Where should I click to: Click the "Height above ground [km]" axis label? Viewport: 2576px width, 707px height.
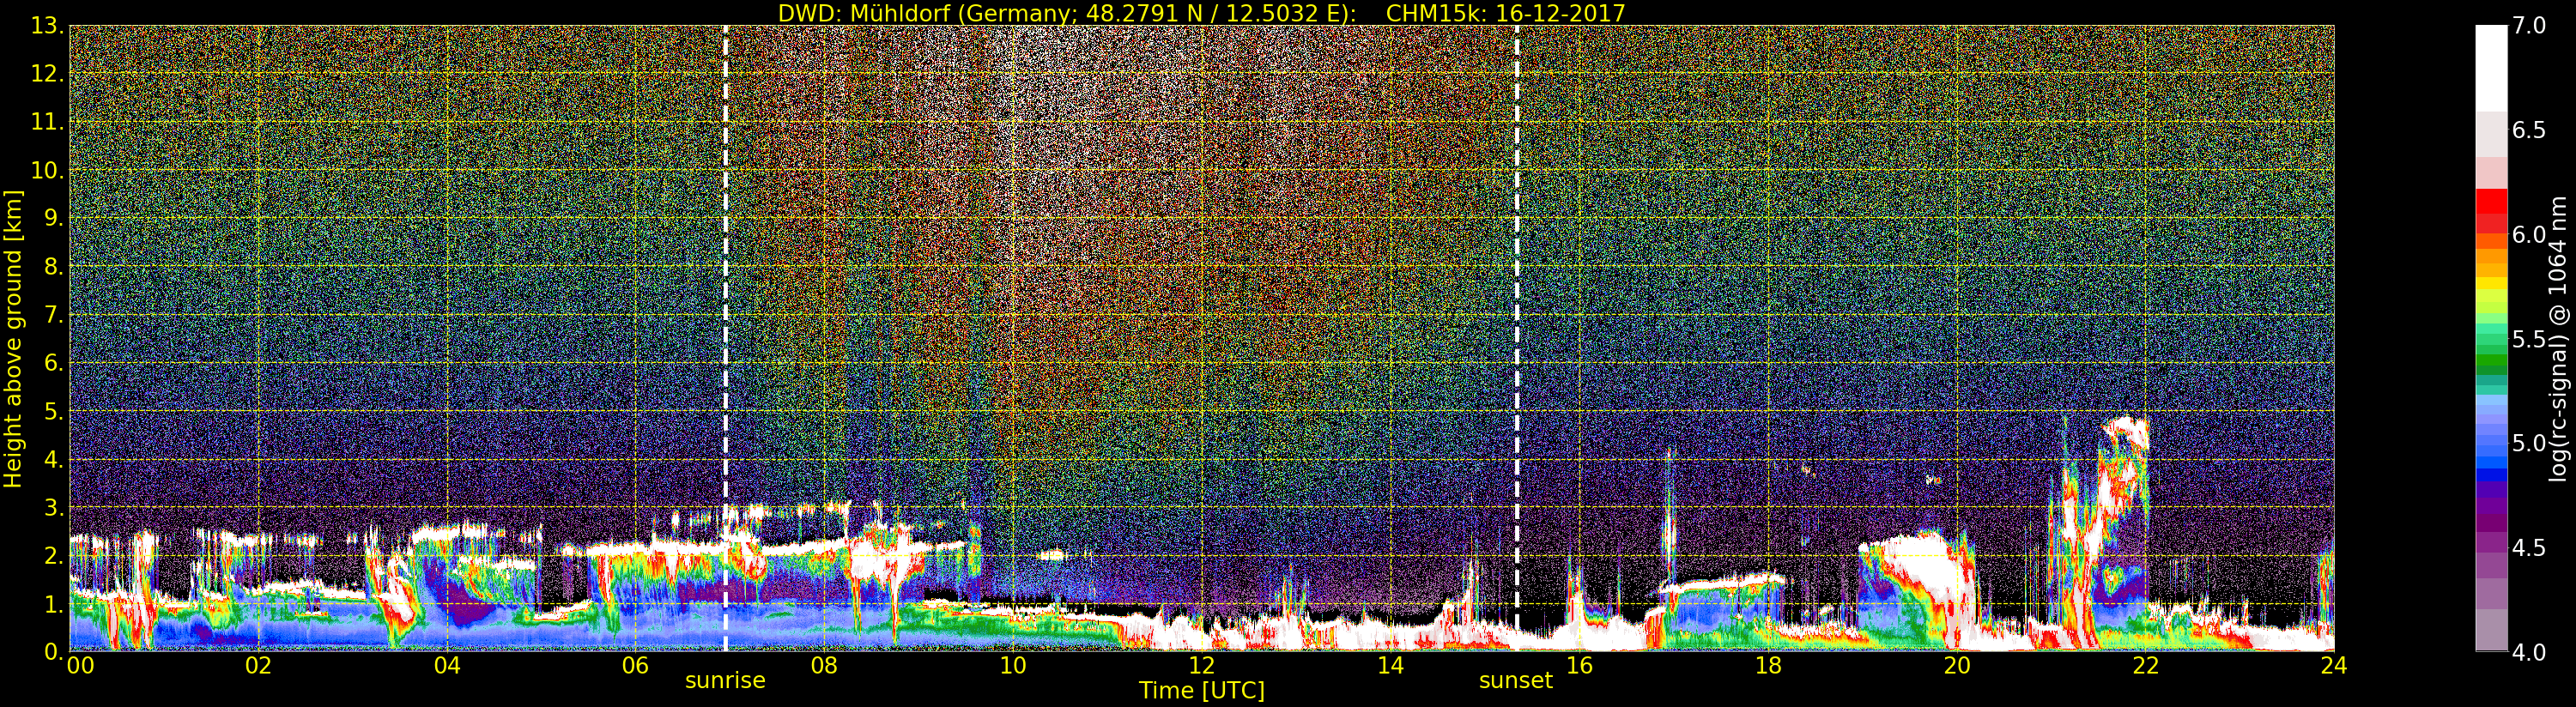(13, 339)
